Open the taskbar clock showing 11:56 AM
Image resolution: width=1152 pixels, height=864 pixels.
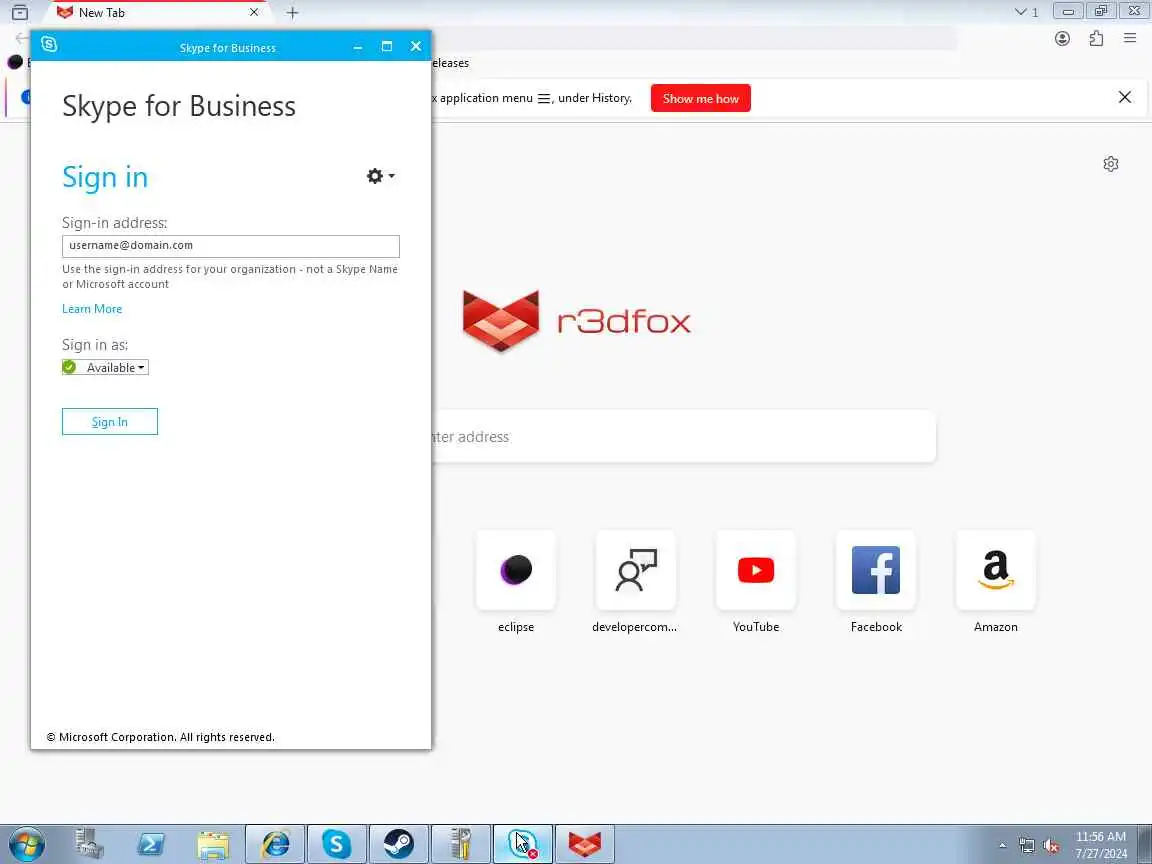(1101, 845)
